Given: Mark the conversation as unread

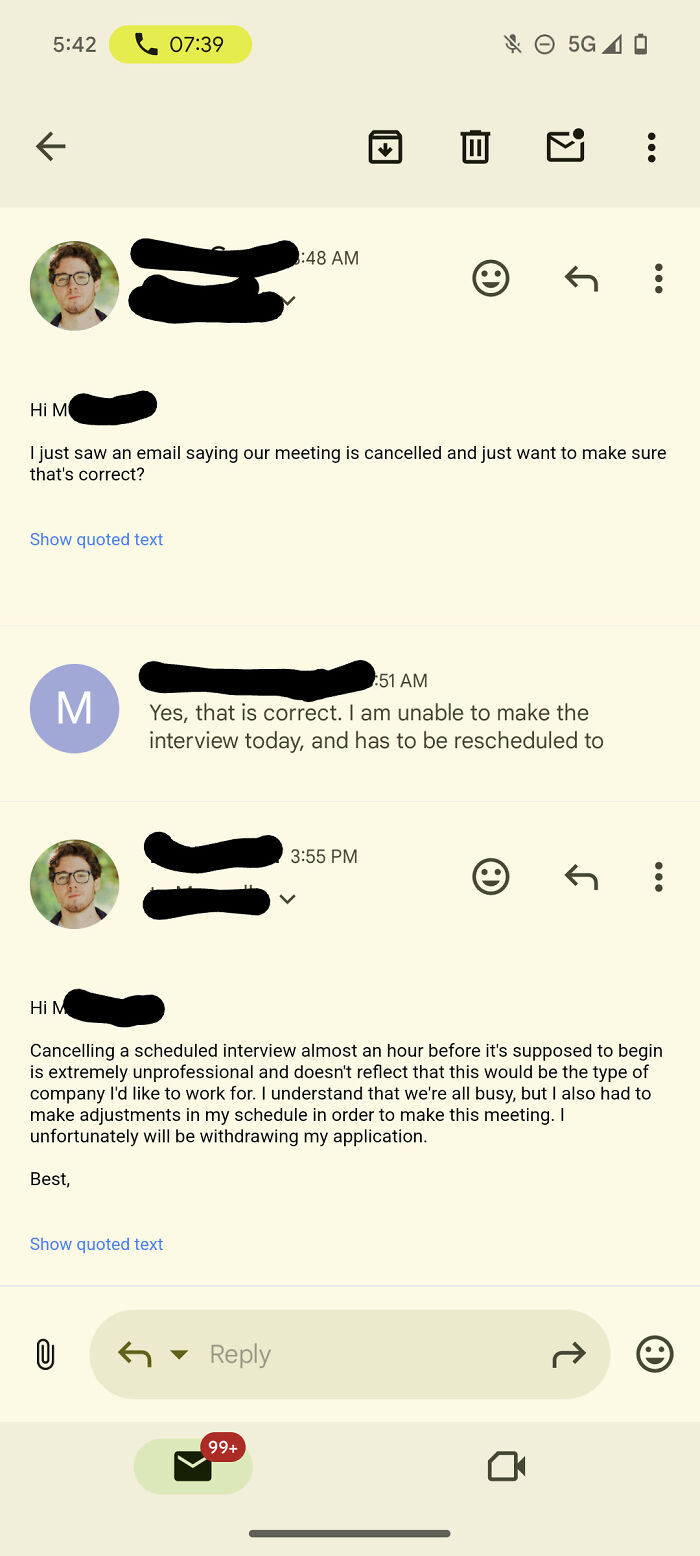Looking at the screenshot, I should [565, 146].
